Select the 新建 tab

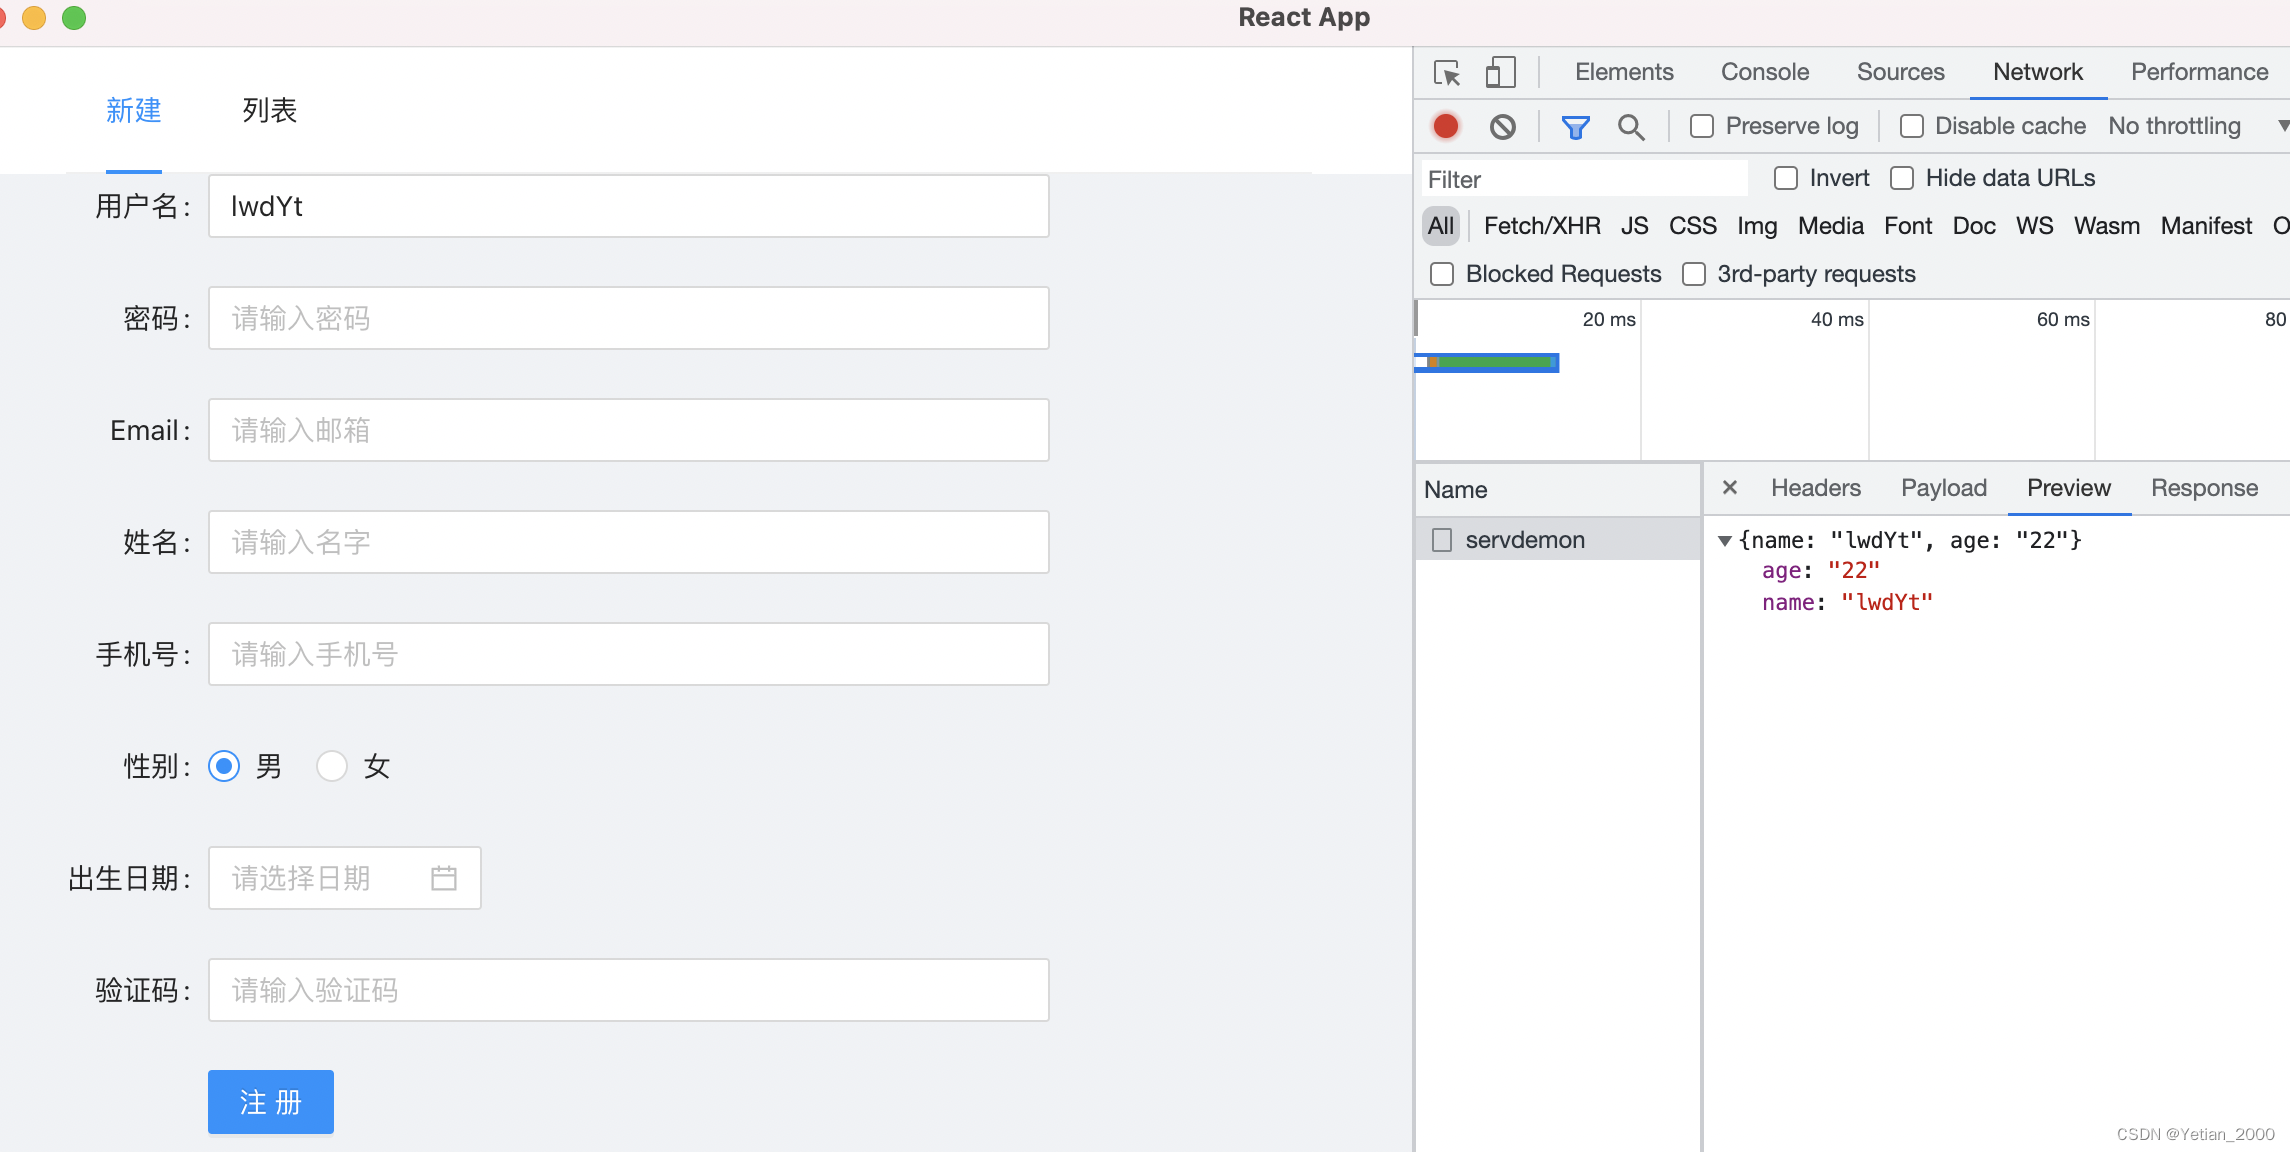133,110
